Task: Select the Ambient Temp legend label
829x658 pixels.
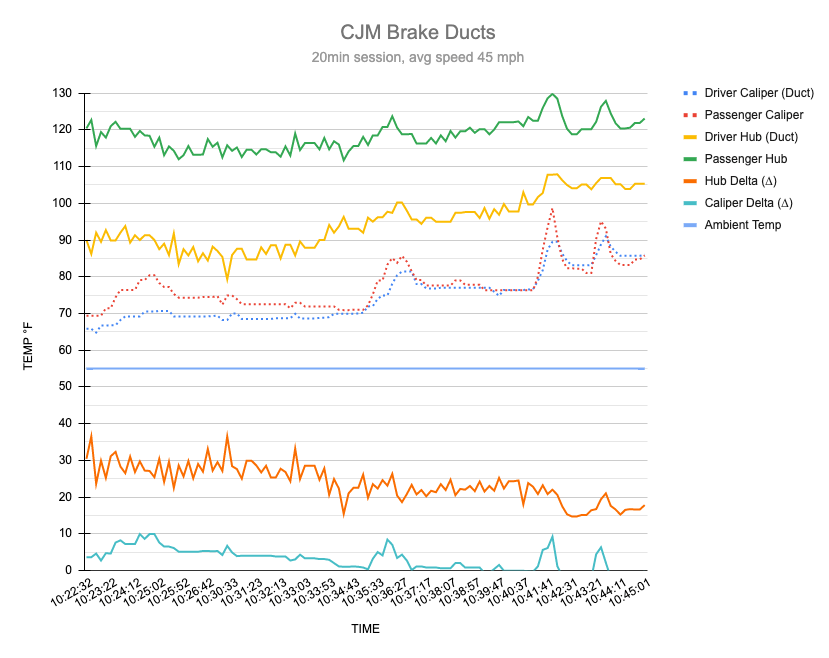Action: [x=743, y=225]
